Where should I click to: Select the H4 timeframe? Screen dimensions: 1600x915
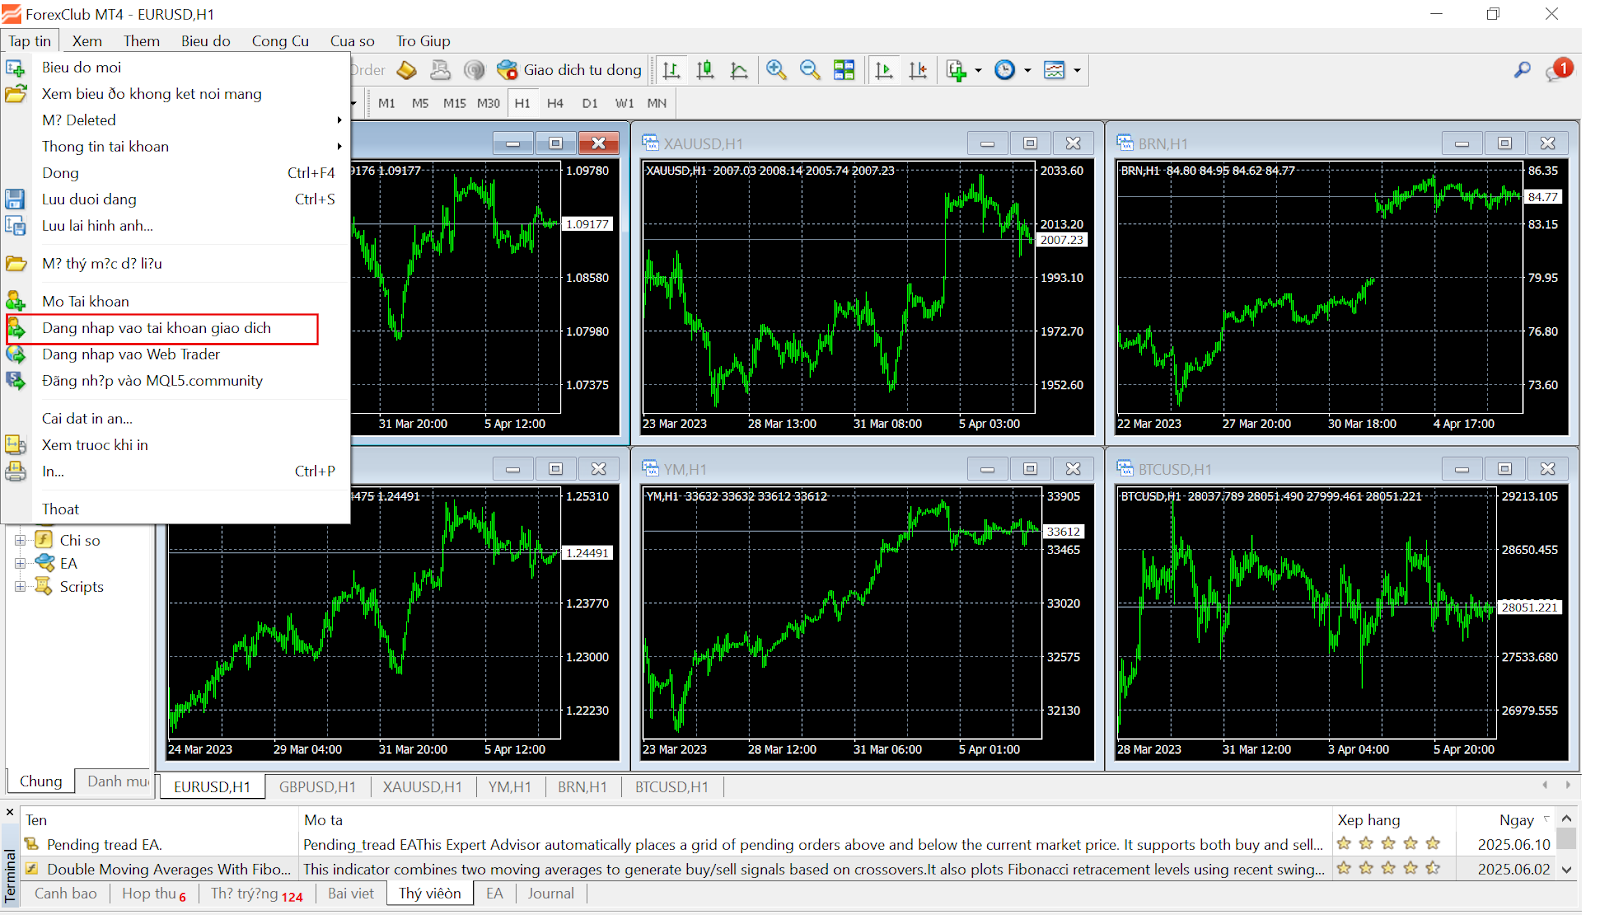point(555,103)
